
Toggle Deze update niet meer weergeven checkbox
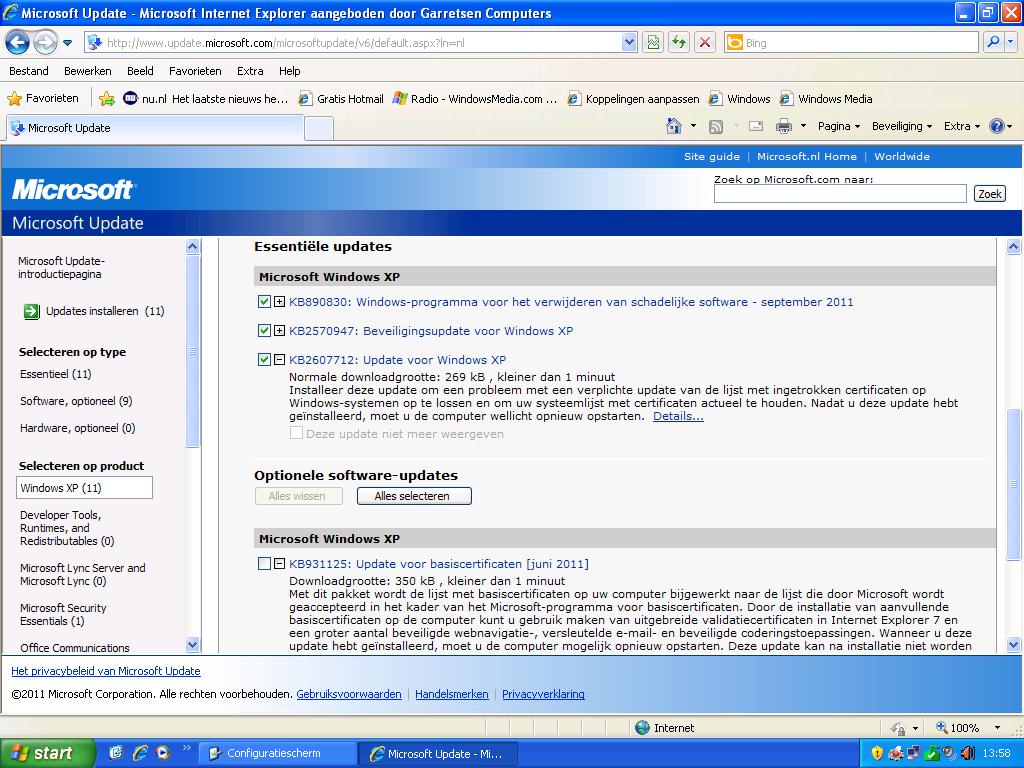click(296, 433)
